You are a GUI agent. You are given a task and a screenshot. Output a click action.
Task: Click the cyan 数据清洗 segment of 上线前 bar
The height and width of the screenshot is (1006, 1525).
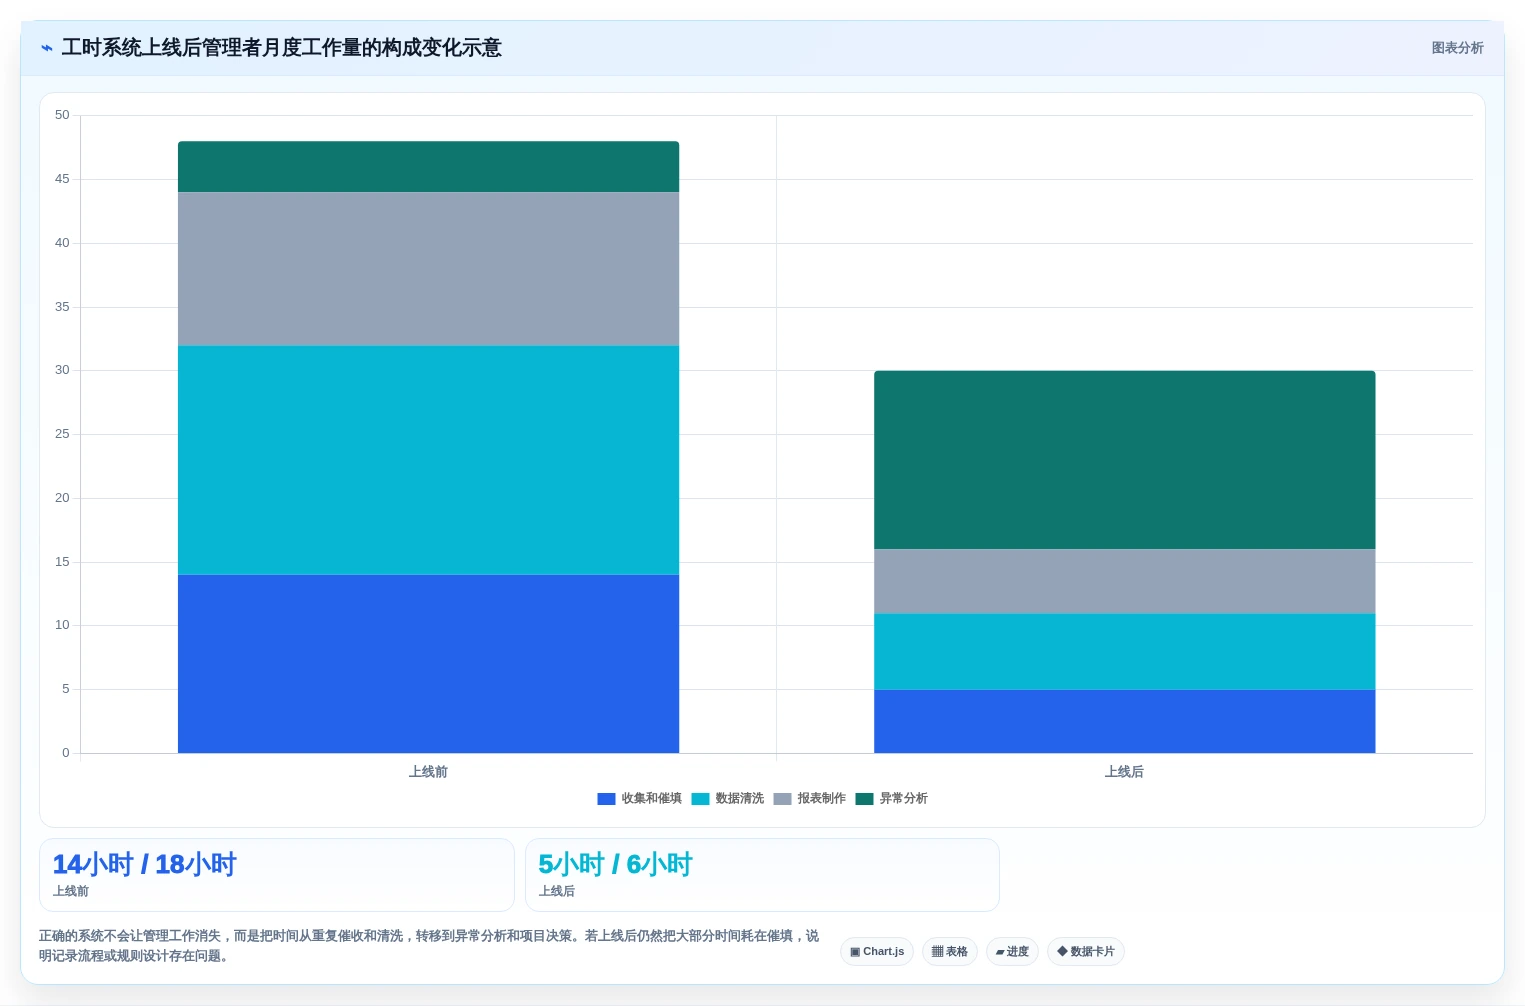pyautogui.click(x=428, y=460)
